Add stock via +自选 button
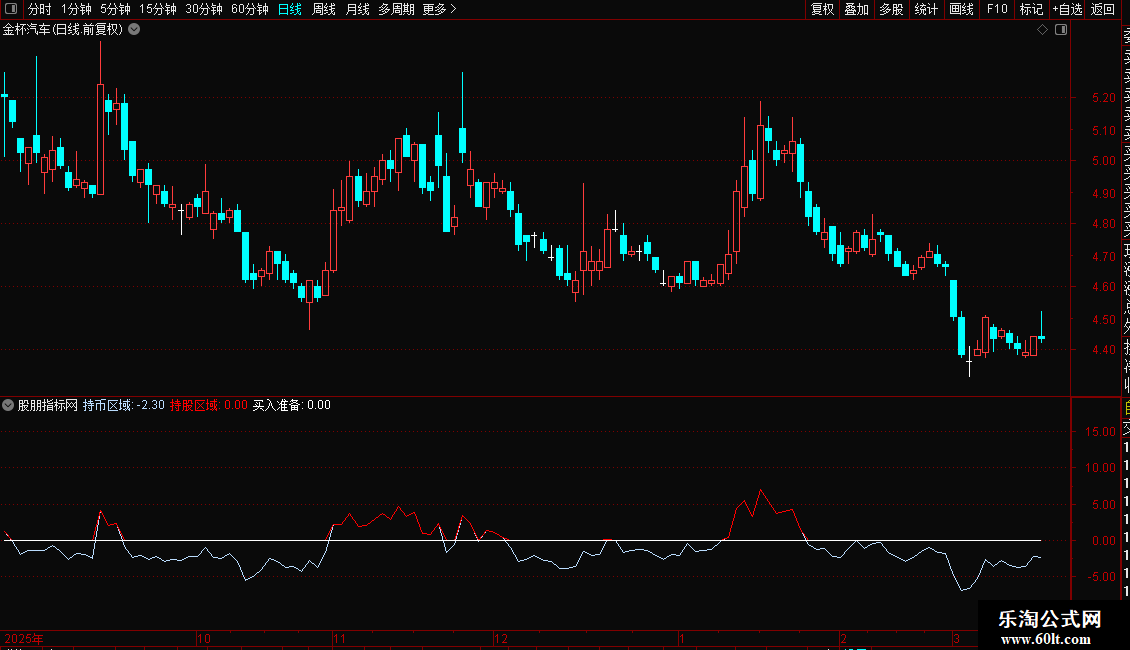 pyautogui.click(x=1067, y=9)
